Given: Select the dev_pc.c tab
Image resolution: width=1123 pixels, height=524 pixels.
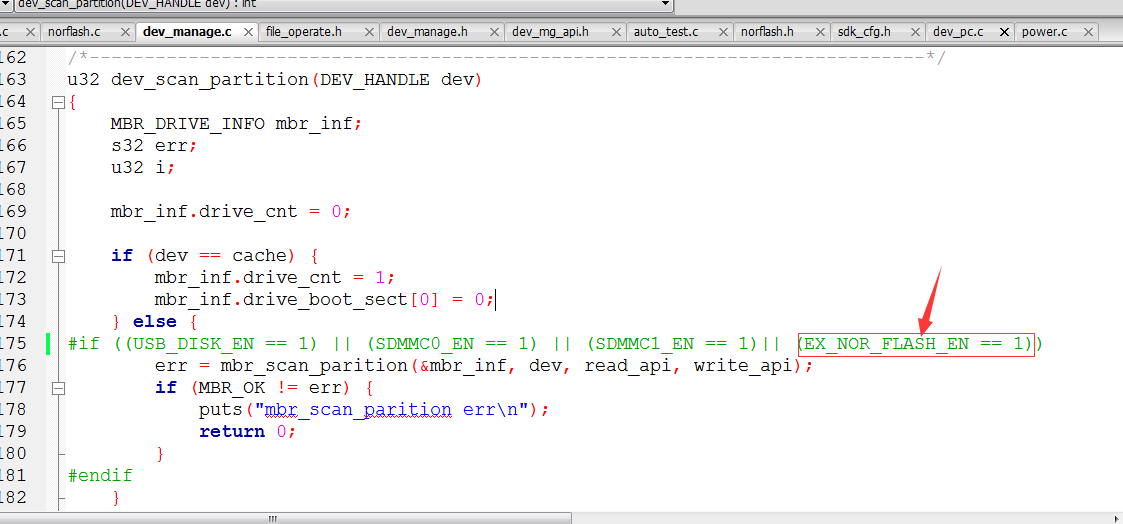Looking at the screenshot, I should 958,32.
